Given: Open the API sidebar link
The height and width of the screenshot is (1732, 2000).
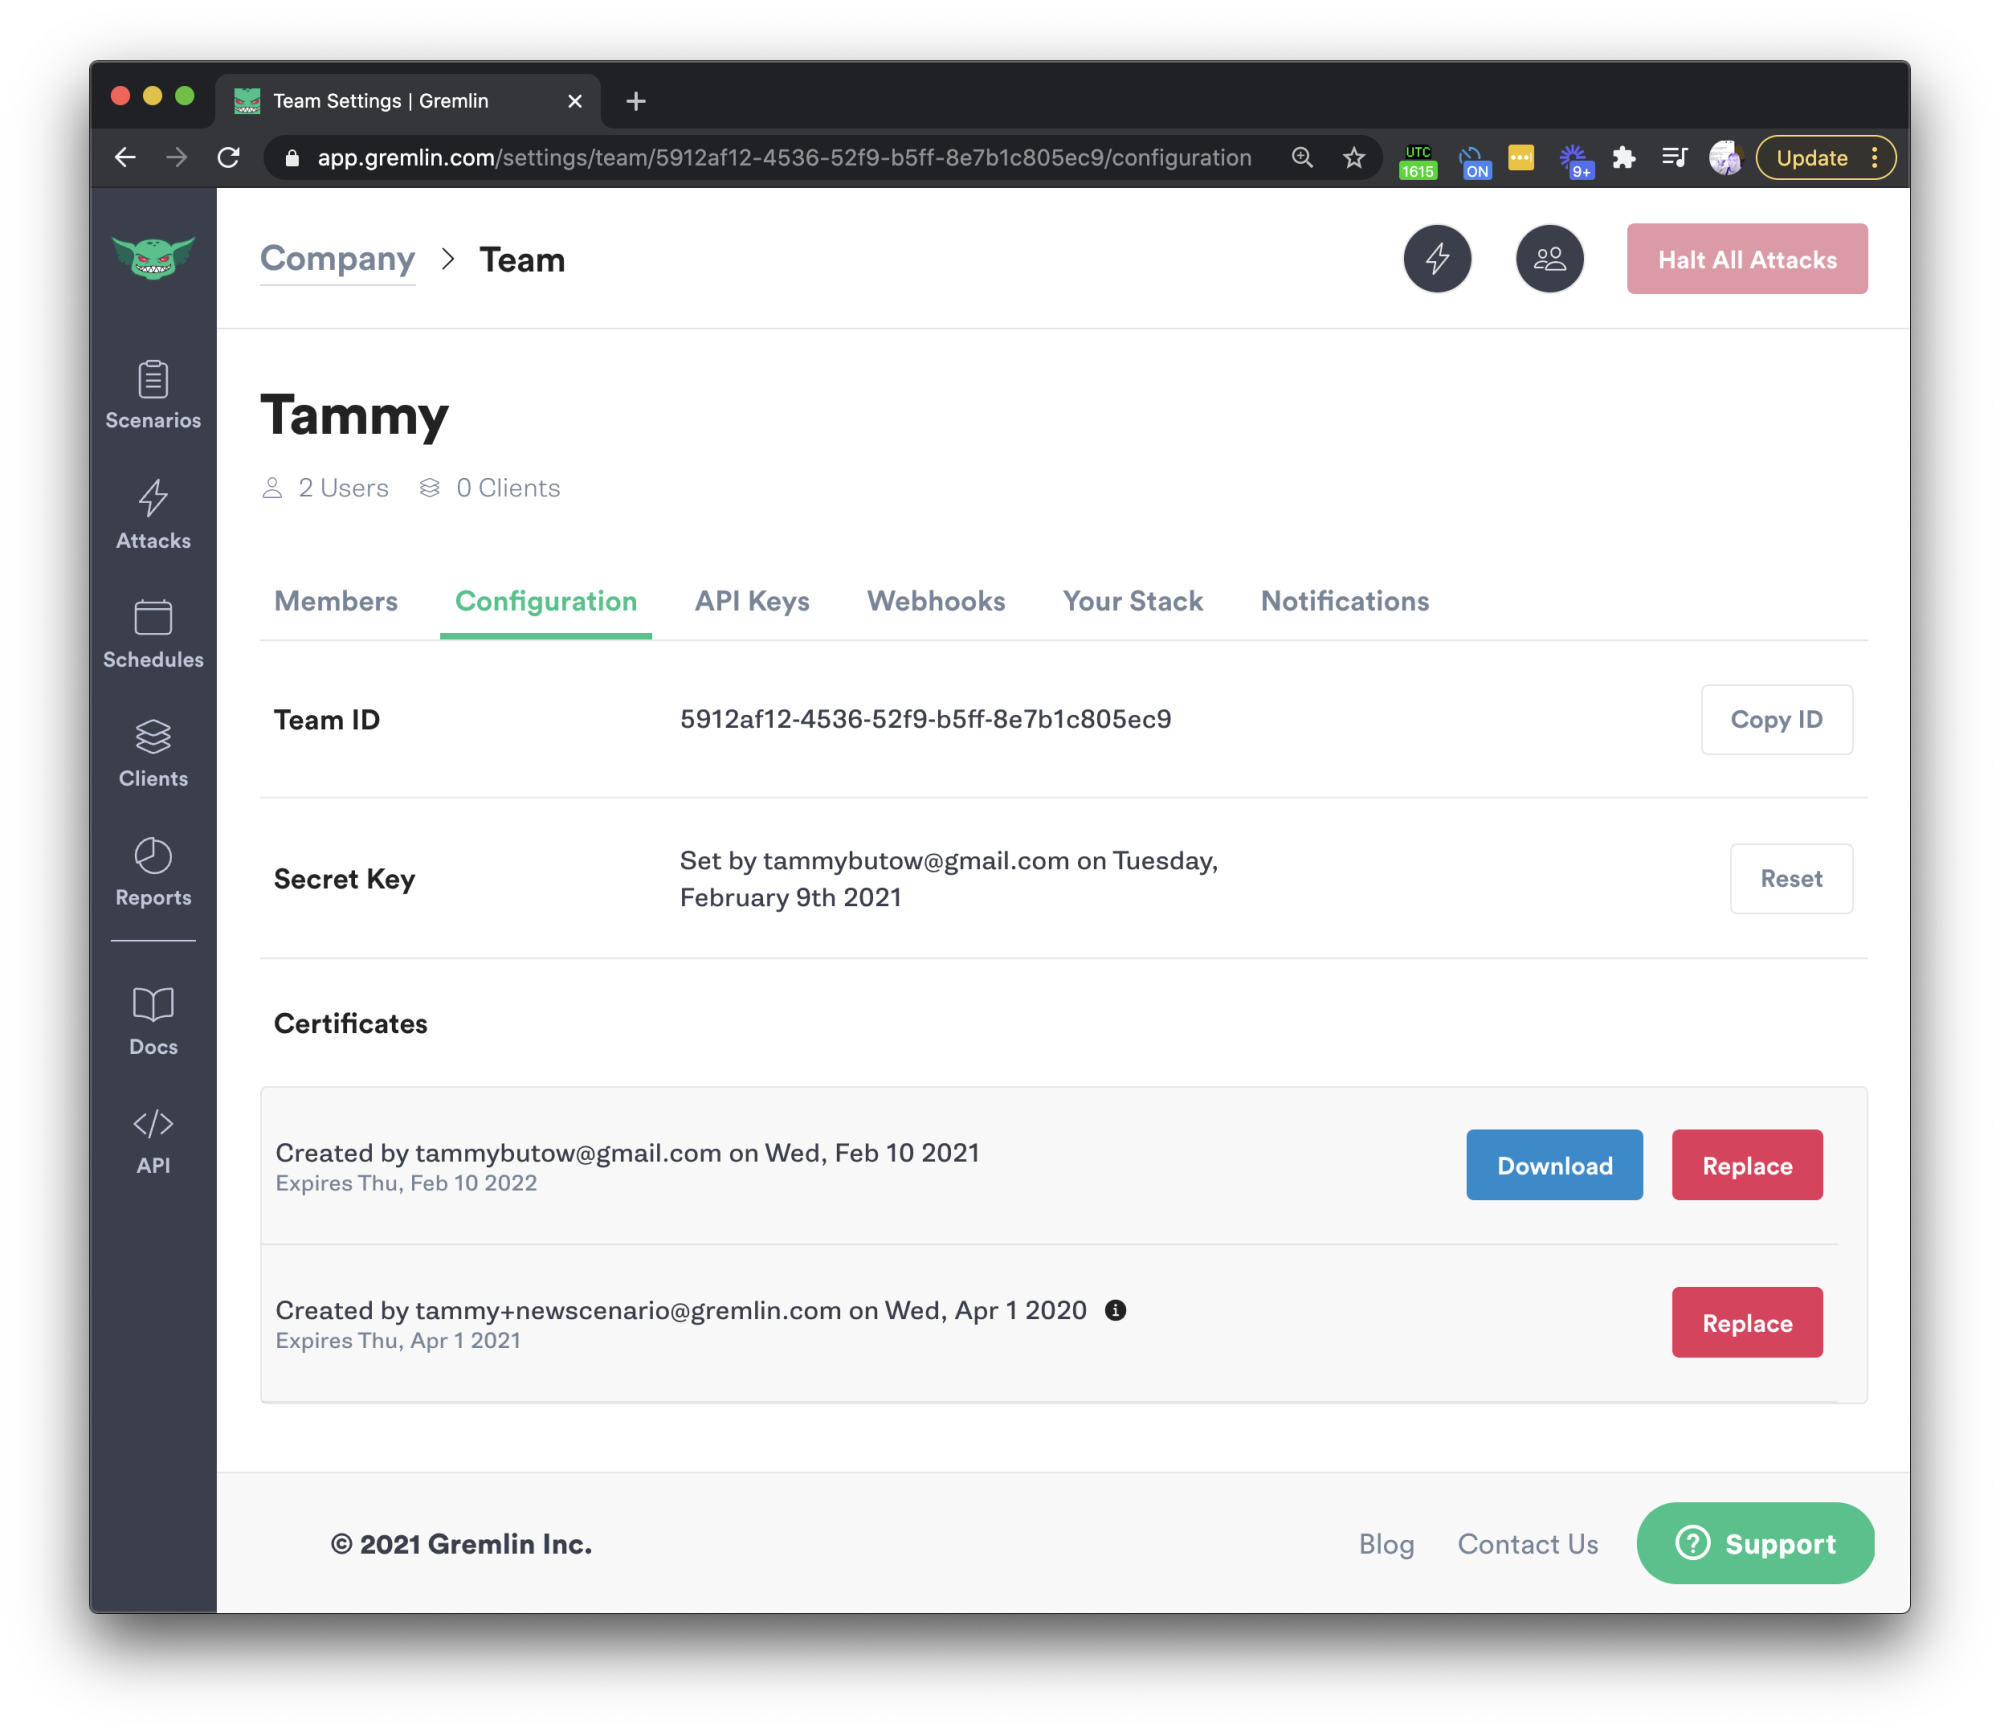Looking at the screenshot, I should tap(153, 1141).
